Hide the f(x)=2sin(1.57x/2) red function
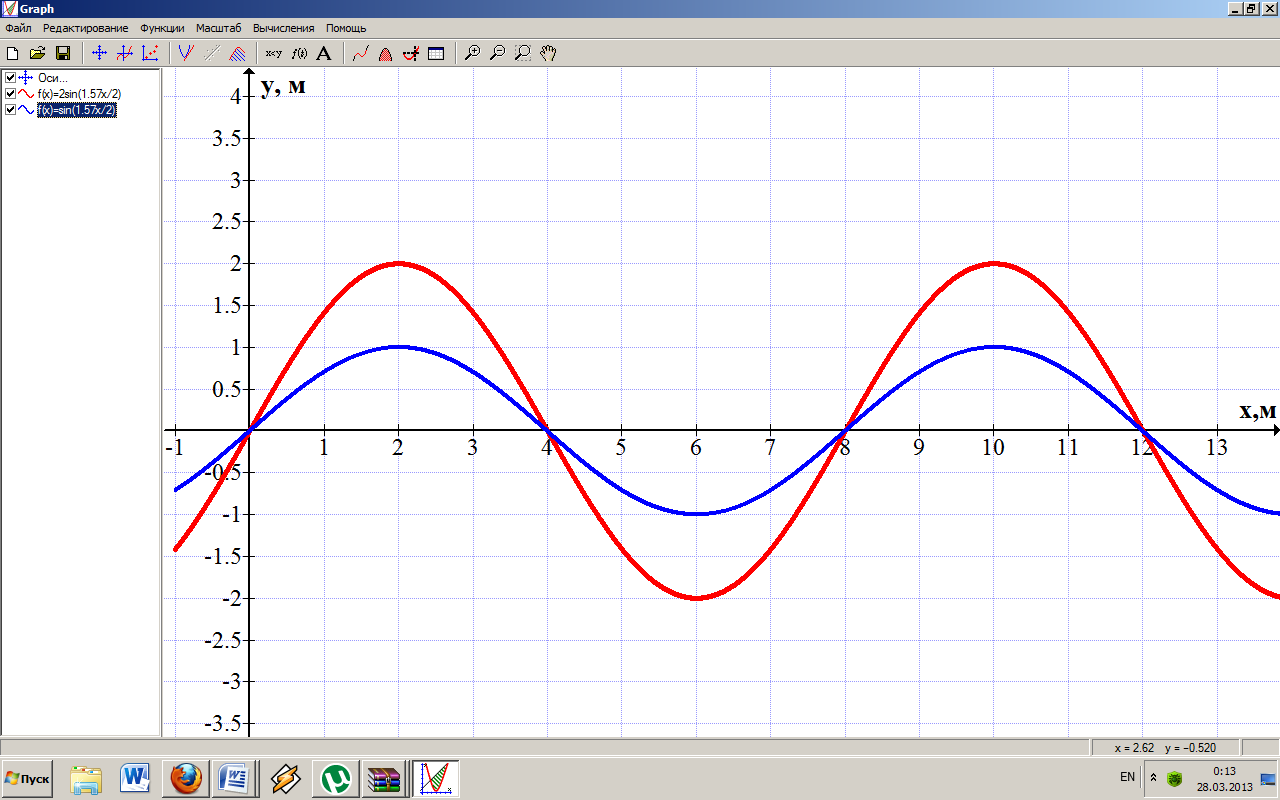The height and width of the screenshot is (800, 1280). [x=10, y=94]
